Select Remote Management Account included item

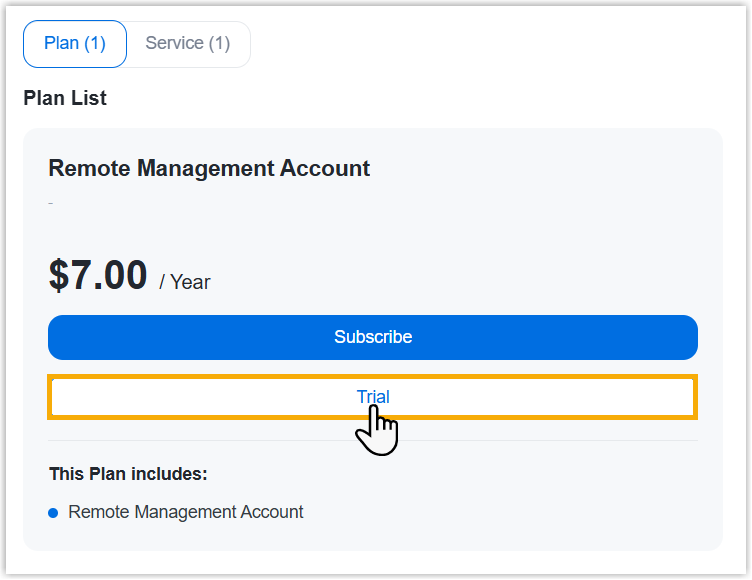(186, 512)
